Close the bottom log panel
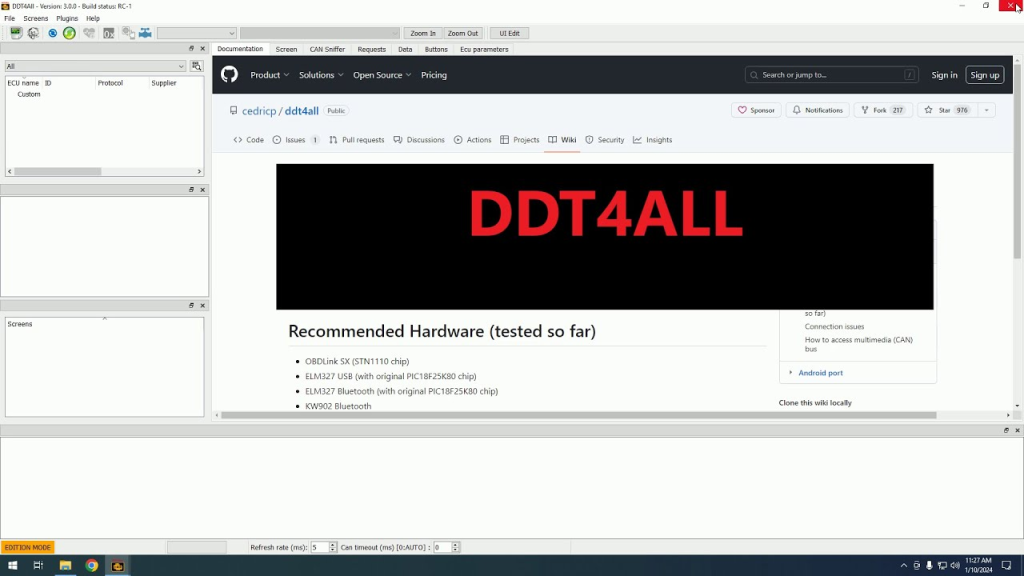The image size is (1024, 576). coord(1017,430)
